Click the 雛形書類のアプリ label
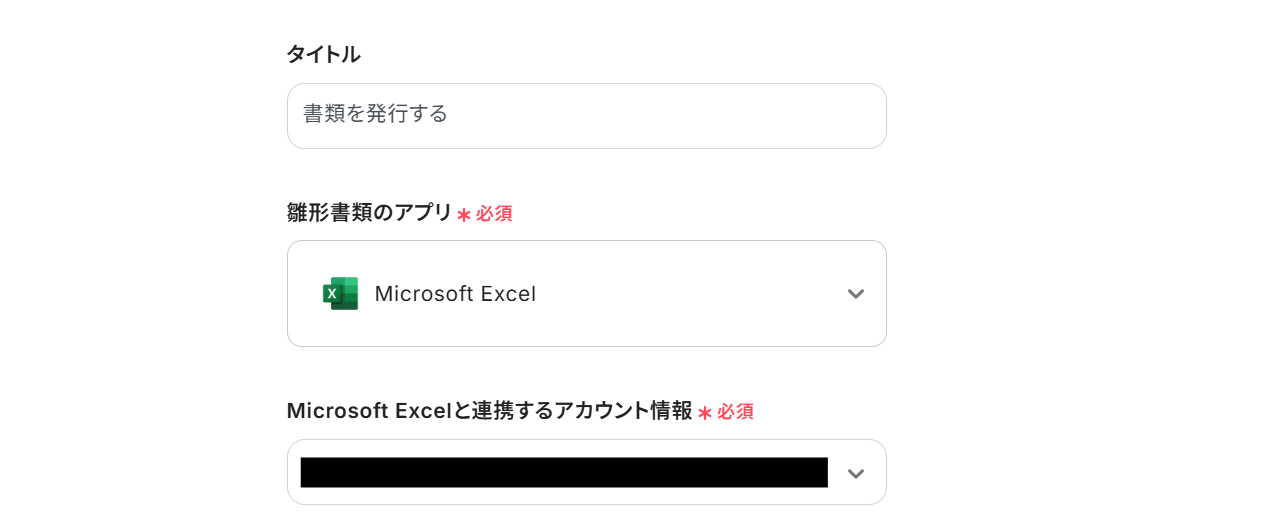Viewport: 1287px width, 525px height. click(369, 212)
